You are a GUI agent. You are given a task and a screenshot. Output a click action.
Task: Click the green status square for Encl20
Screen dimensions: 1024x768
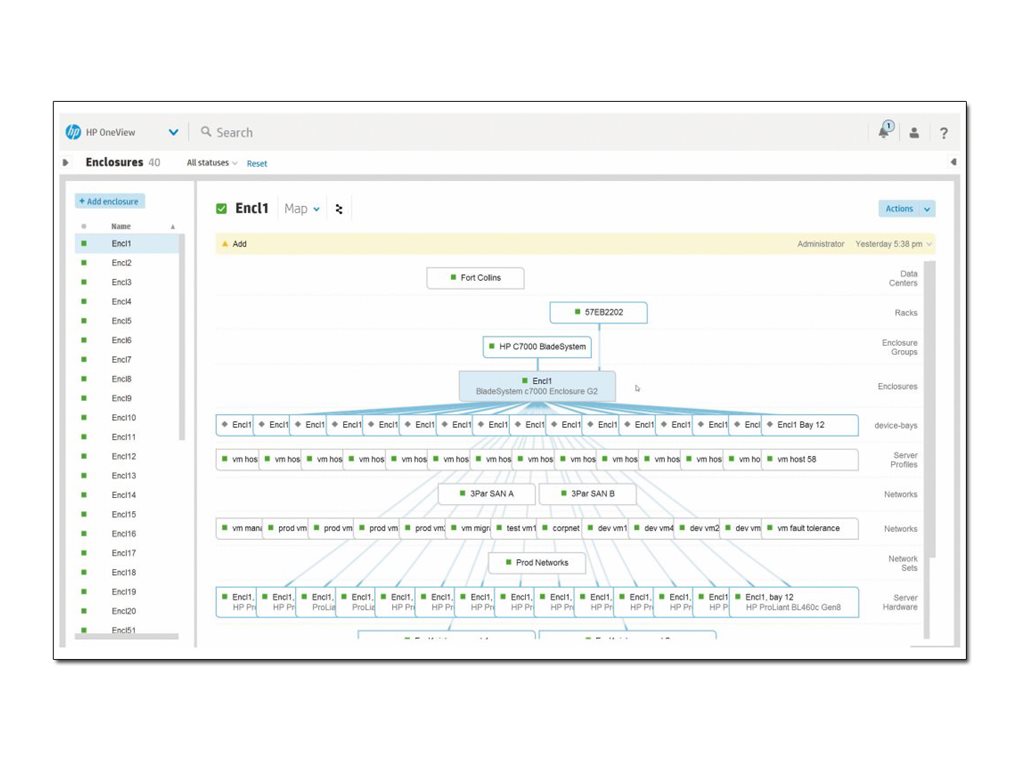pos(84,611)
